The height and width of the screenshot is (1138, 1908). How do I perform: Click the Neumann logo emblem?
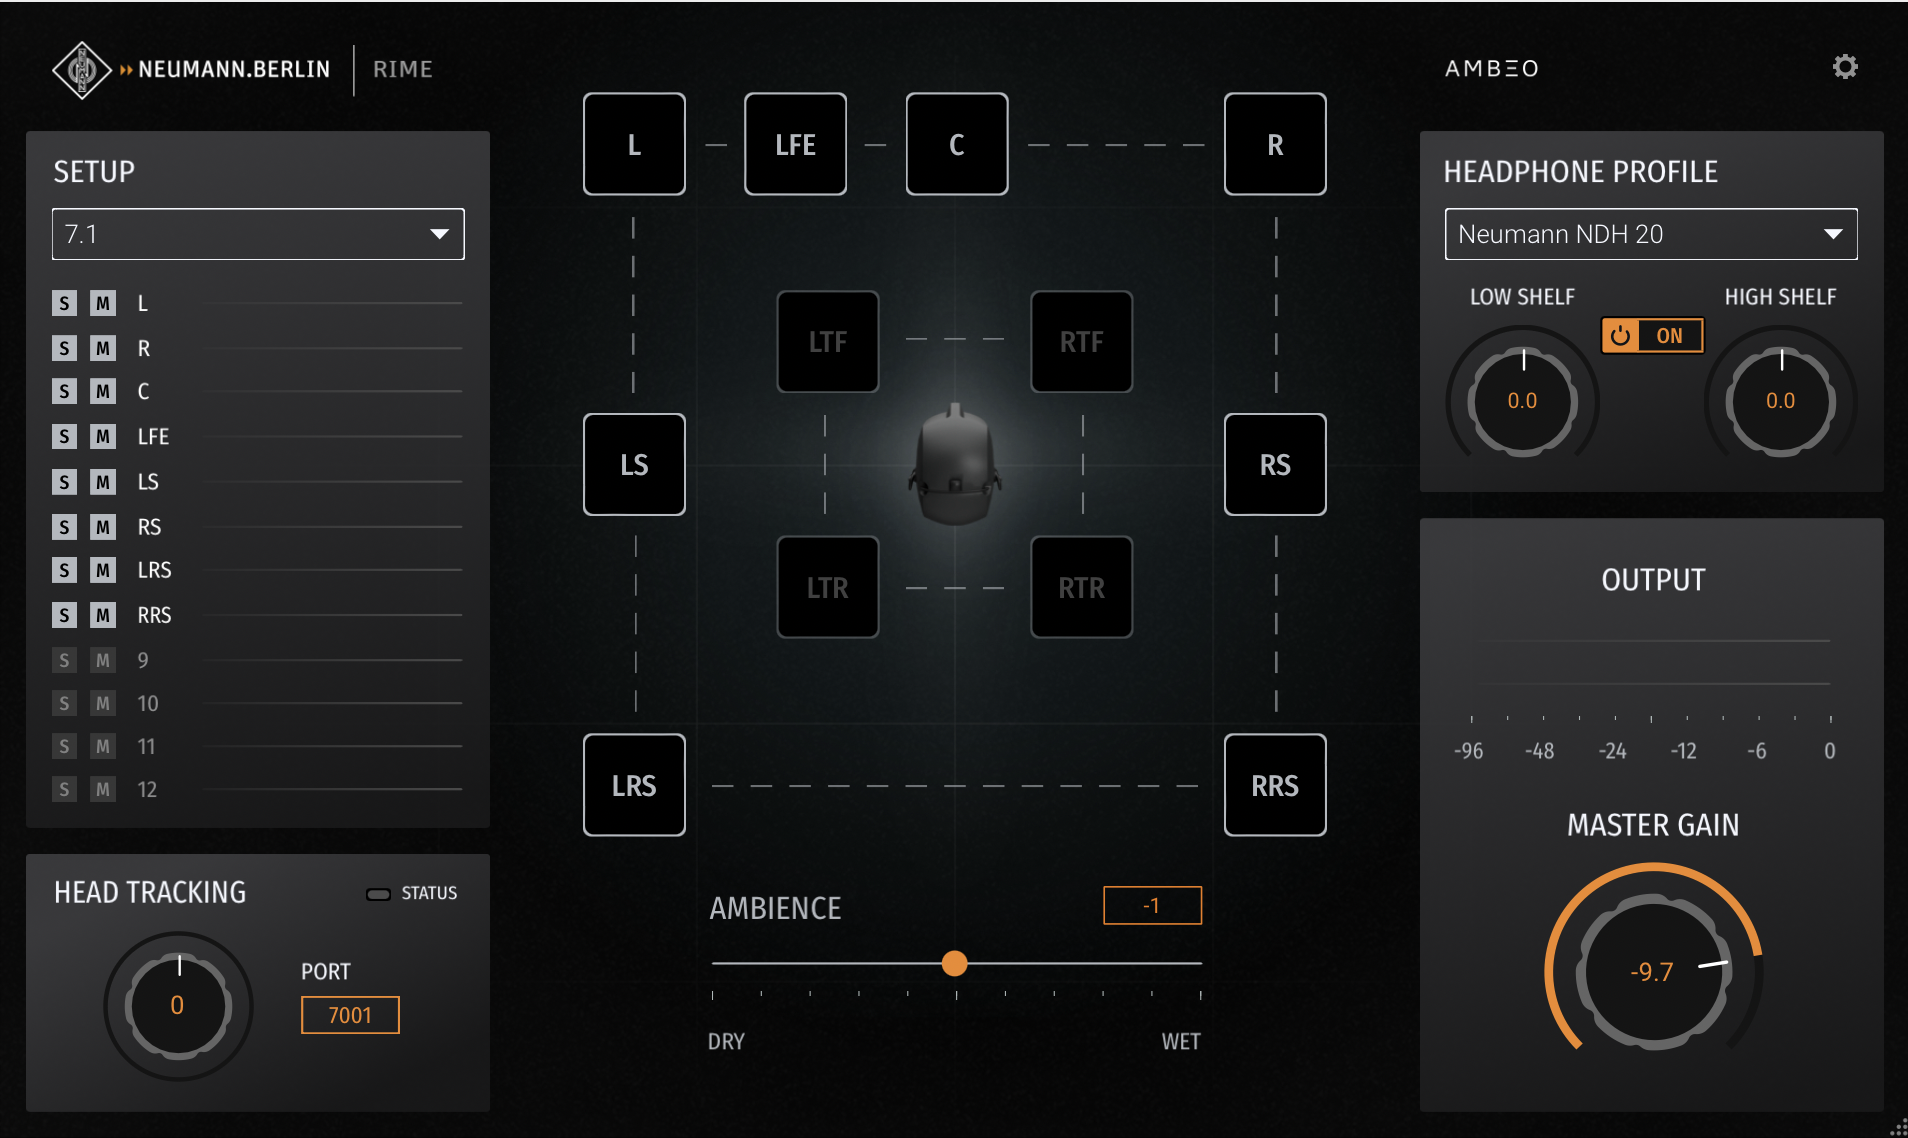point(81,70)
